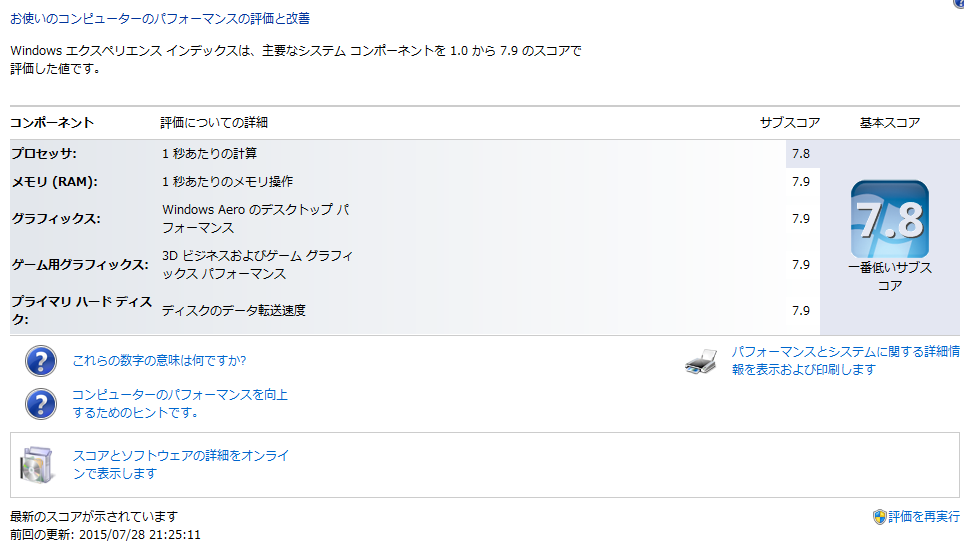Click the question mark icon beside the performance improvement hints
The height and width of the screenshot is (546, 964).
click(x=40, y=403)
